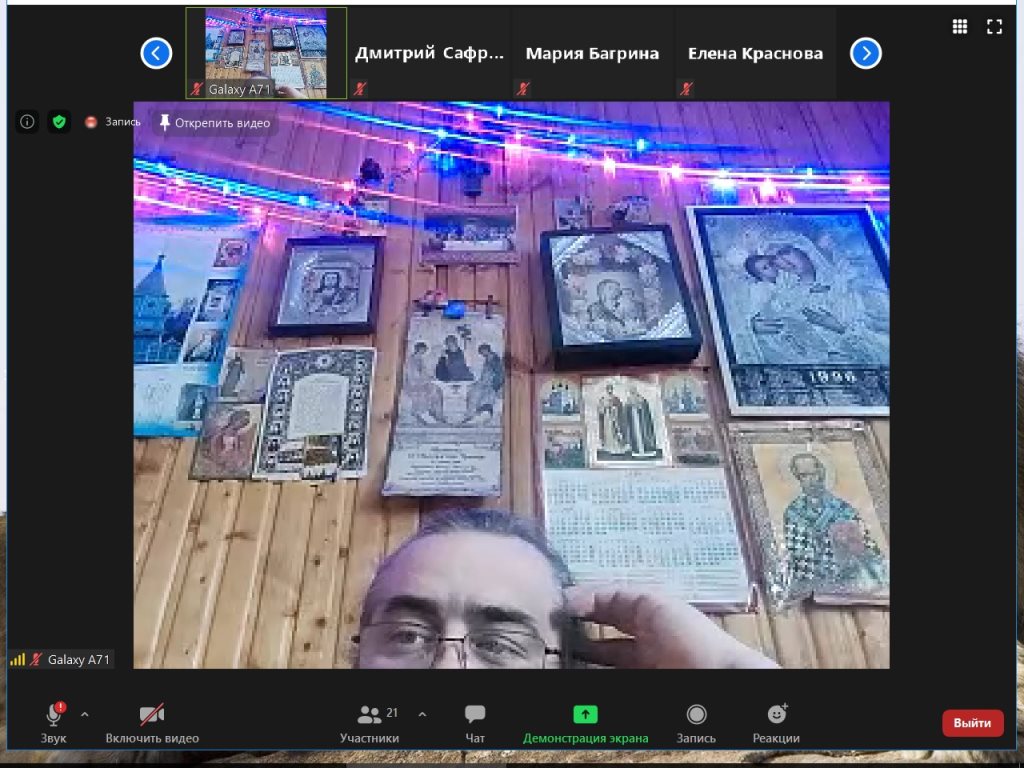Click signal strength bars icon
Image resolution: width=1024 pixels, height=768 pixels.
[18, 660]
